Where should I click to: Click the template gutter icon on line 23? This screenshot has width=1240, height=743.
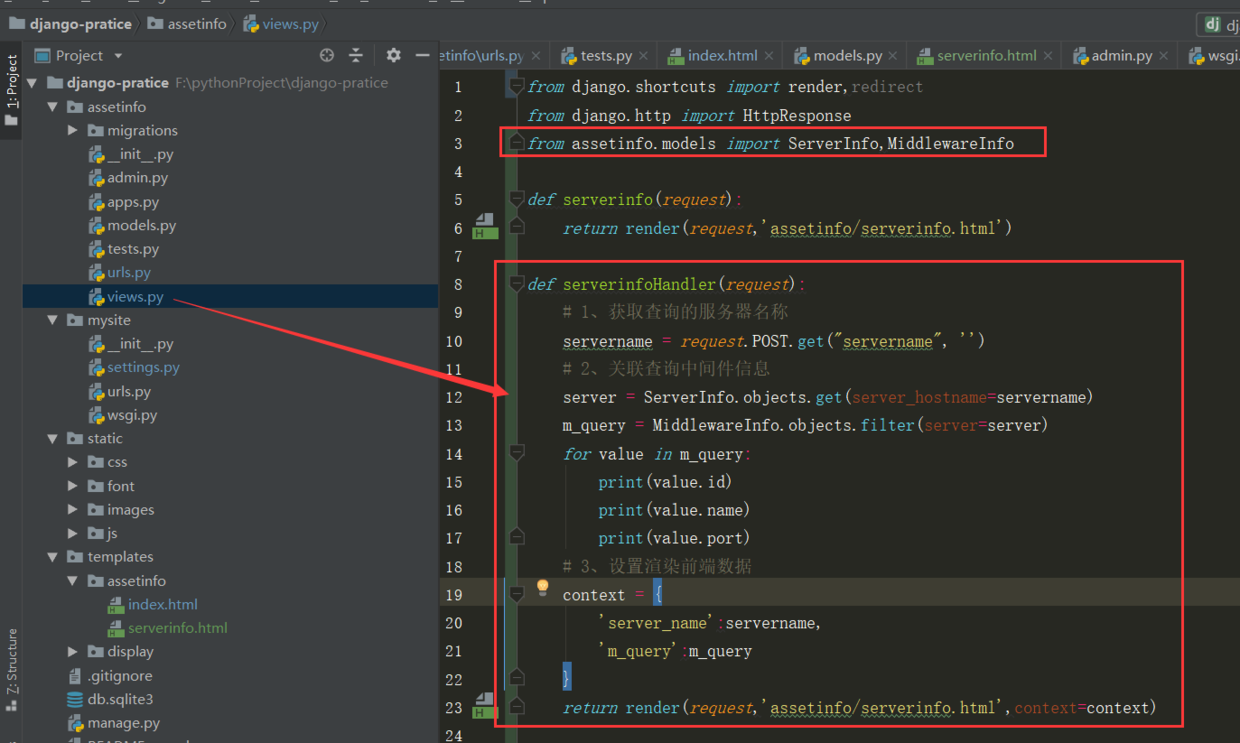pyautogui.click(x=485, y=706)
